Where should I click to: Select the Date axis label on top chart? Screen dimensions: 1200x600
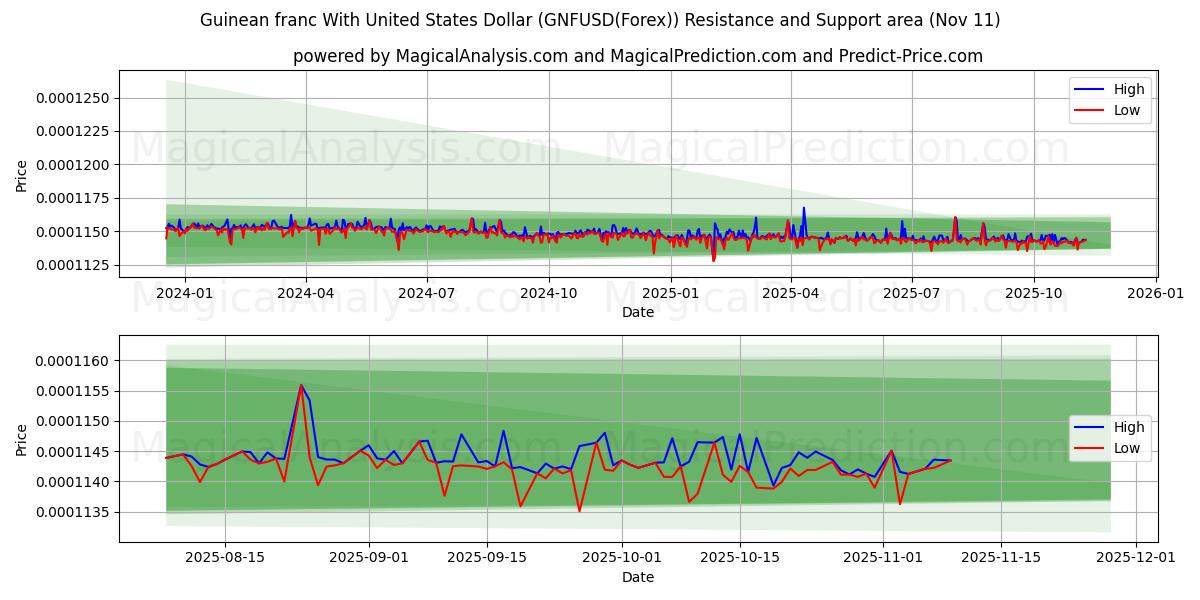coord(638,312)
